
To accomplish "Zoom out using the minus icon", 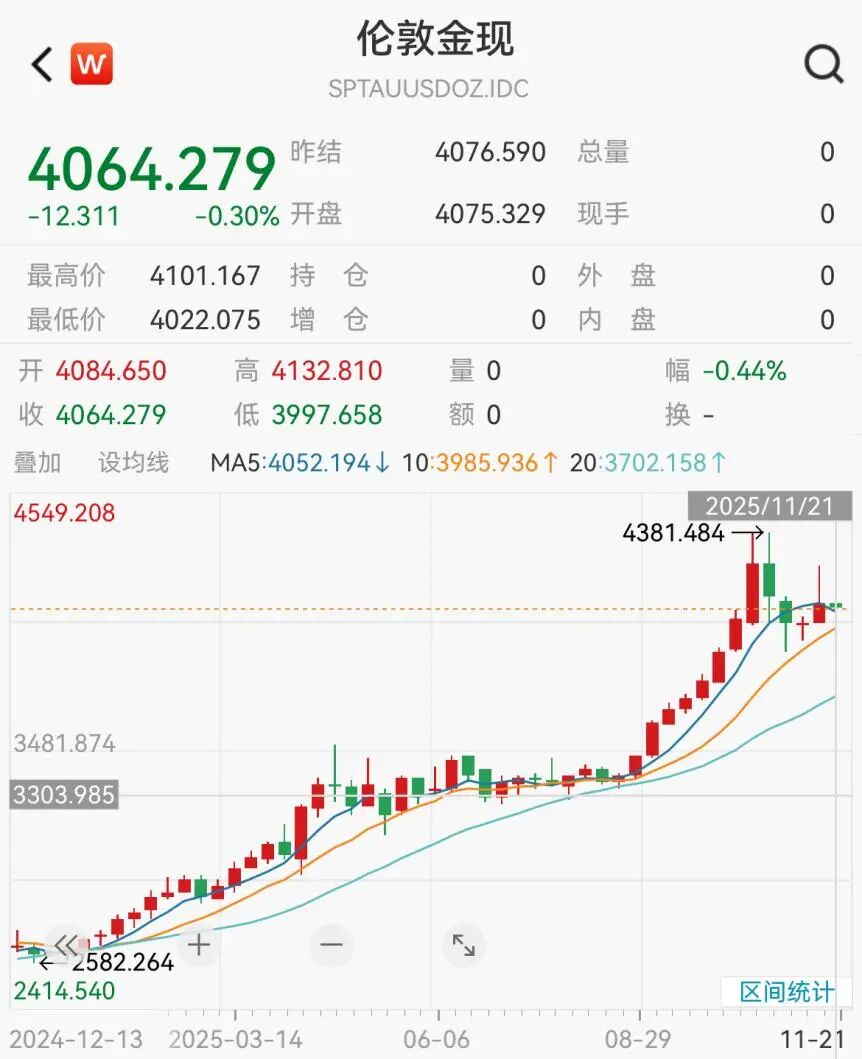I will [x=330, y=944].
